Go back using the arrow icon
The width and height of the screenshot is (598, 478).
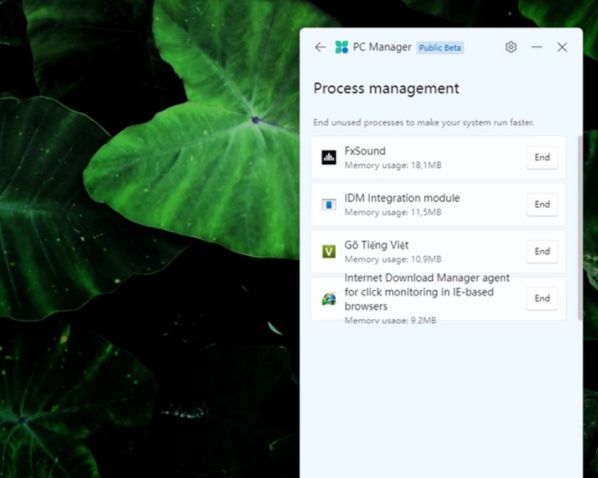pyautogui.click(x=320, y=47)
